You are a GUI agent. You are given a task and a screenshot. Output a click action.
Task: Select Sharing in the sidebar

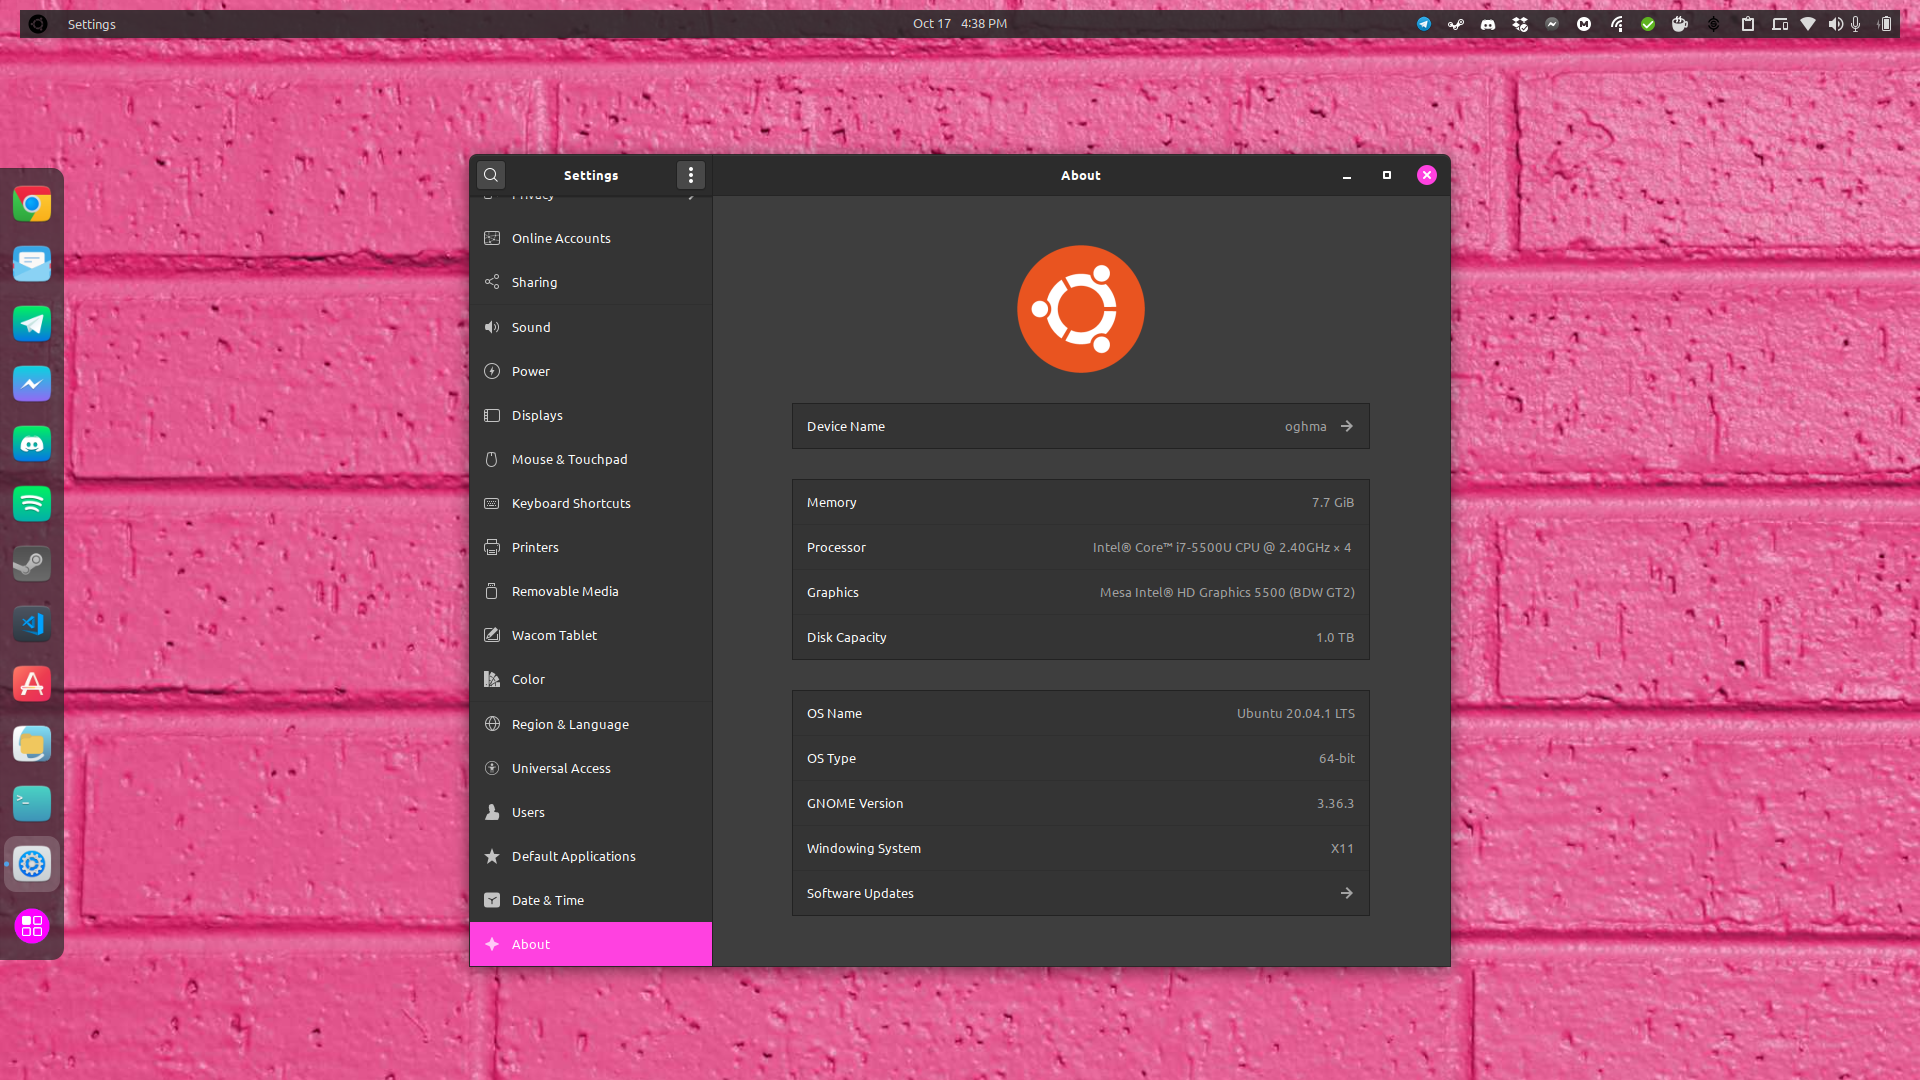tap(591, 282)
